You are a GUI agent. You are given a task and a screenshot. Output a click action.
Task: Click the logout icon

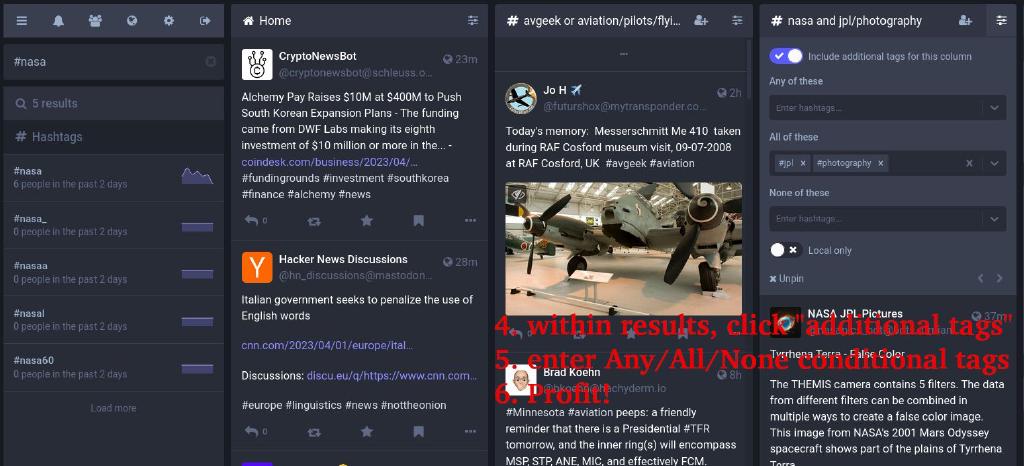coord(205,21)
